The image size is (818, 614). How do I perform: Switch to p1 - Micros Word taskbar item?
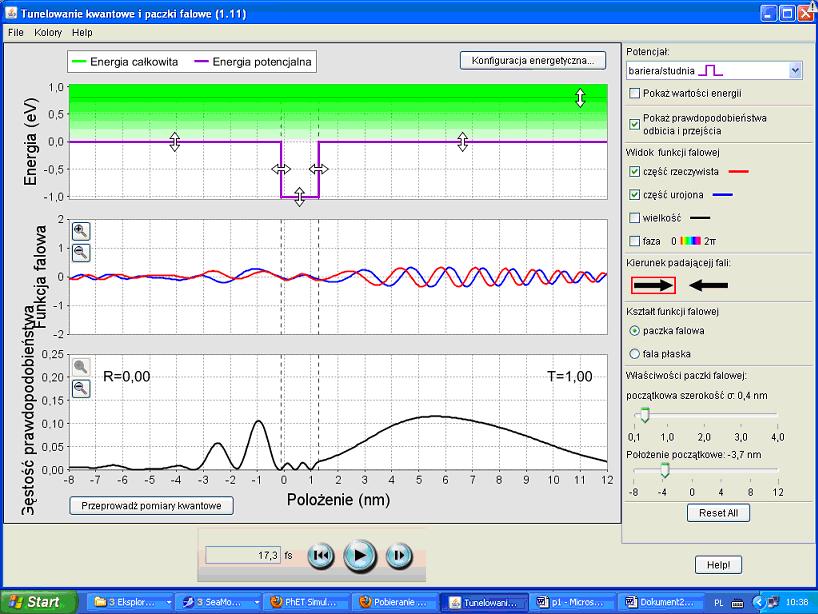[x=571, y=603]
